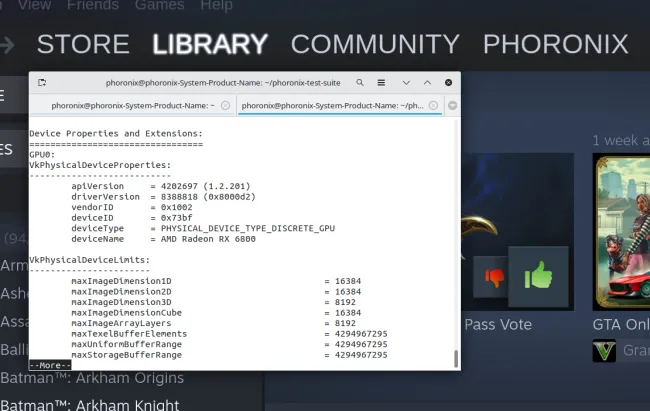The width and height of the screenshot is (650, 411).
Task: Click the forward navigation arrow in Steam
Action: [7, 45]
